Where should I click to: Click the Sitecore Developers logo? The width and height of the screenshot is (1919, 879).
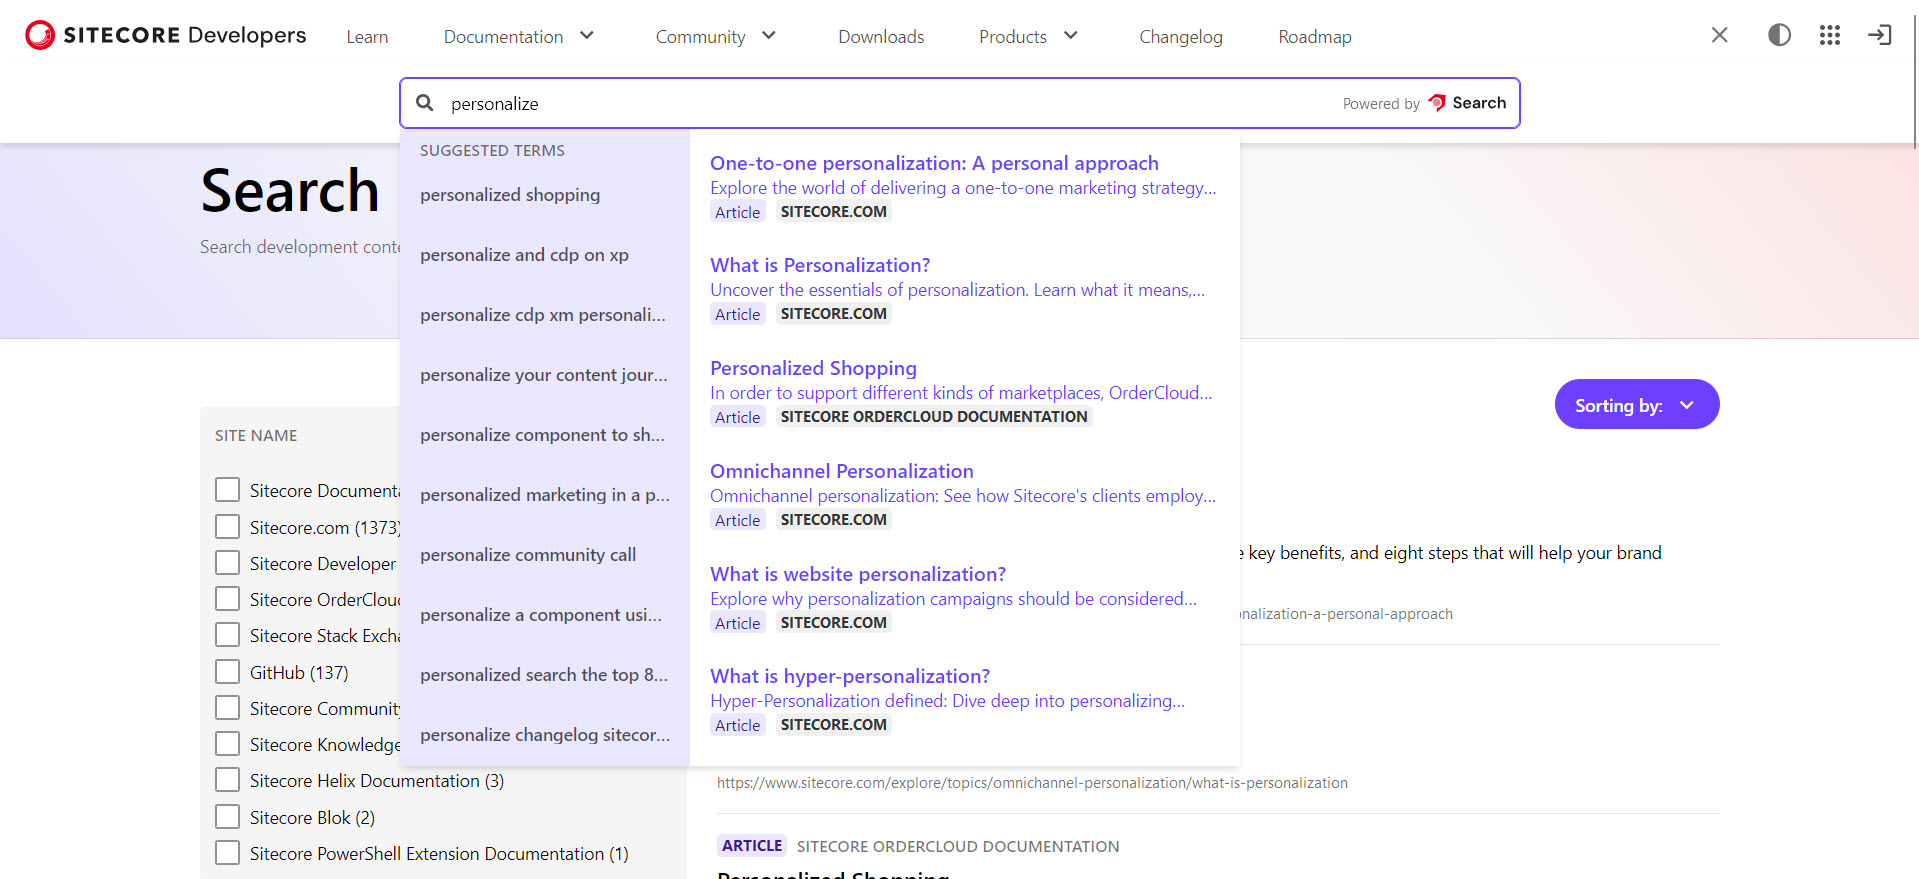[166, 35]
